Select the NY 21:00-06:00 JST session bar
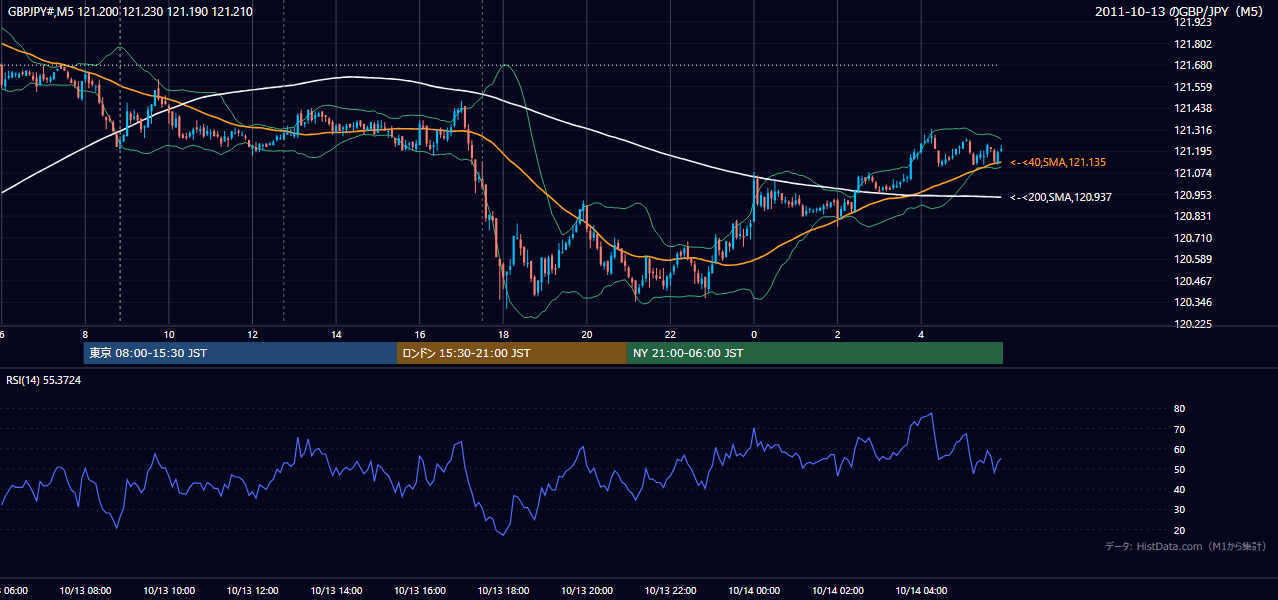1278x600 pixels. 814,353
